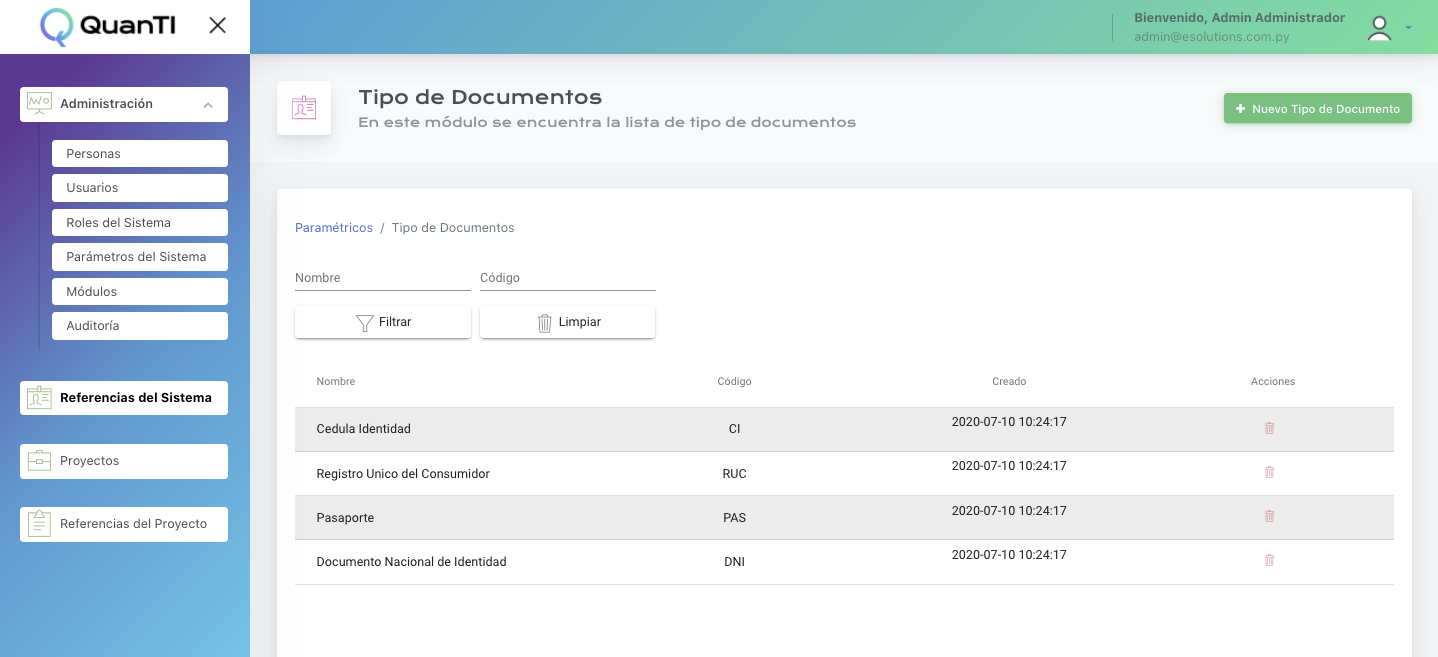Delete the Pasaporte document type

[x=1269, y=516]
